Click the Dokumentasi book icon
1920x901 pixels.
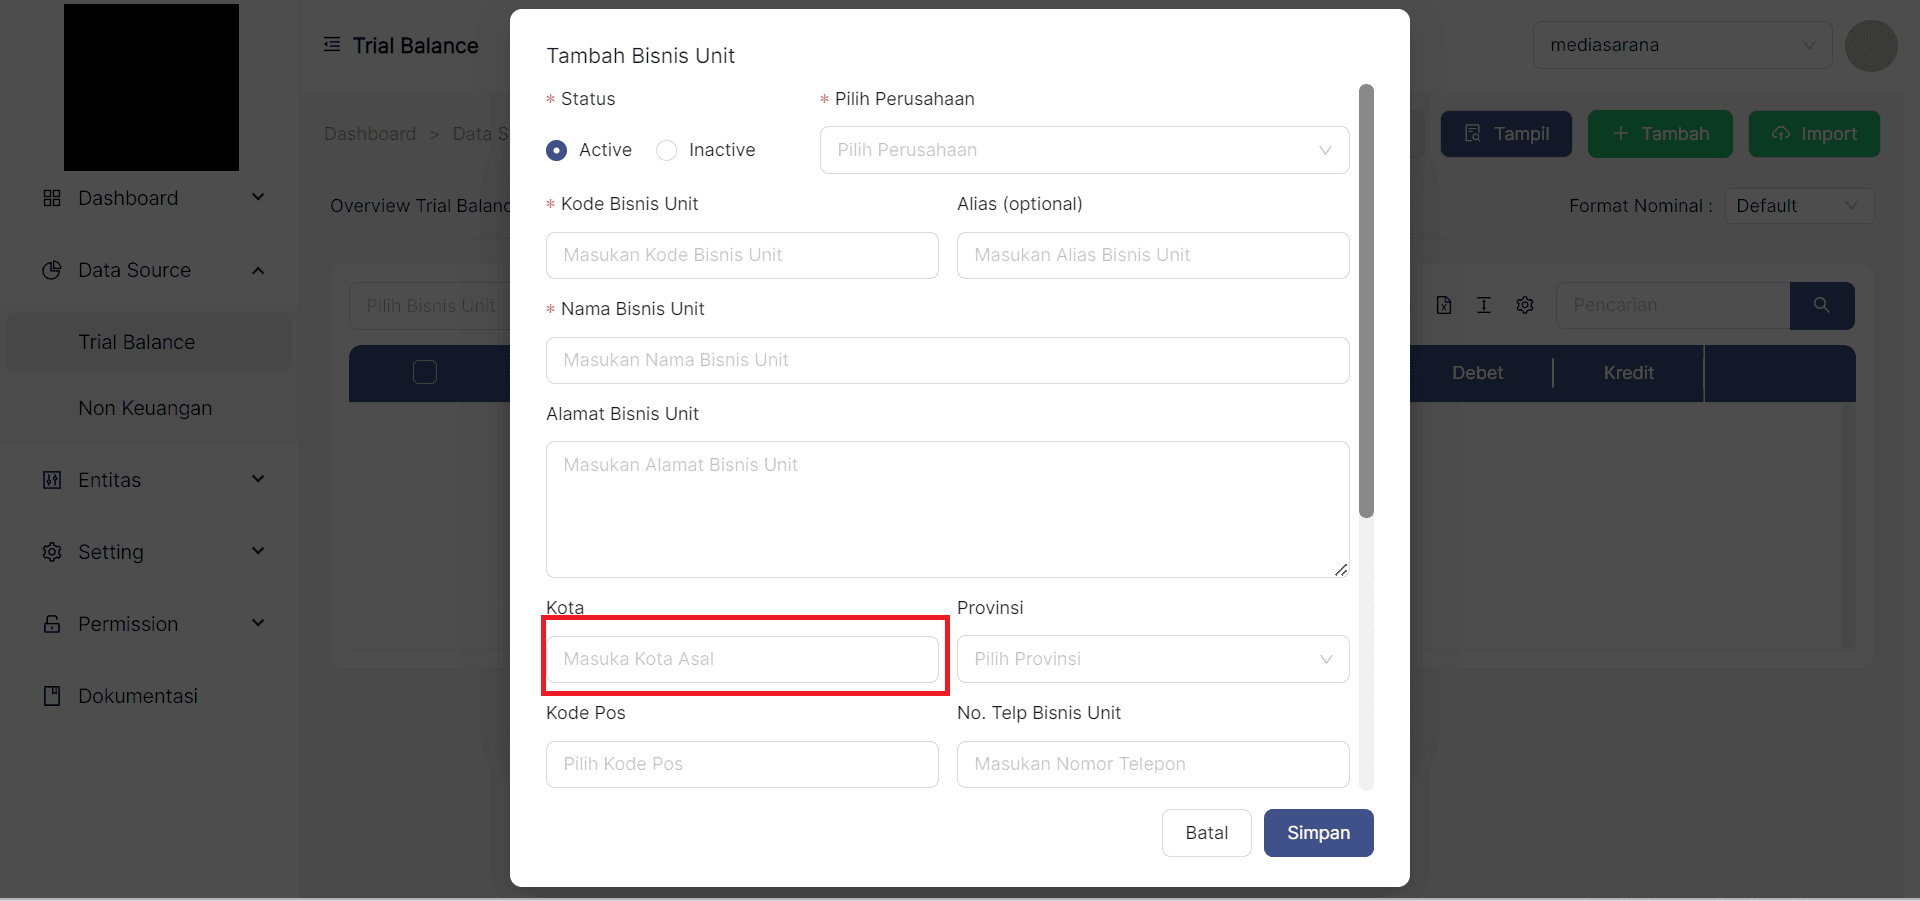(x=52, y=696)
